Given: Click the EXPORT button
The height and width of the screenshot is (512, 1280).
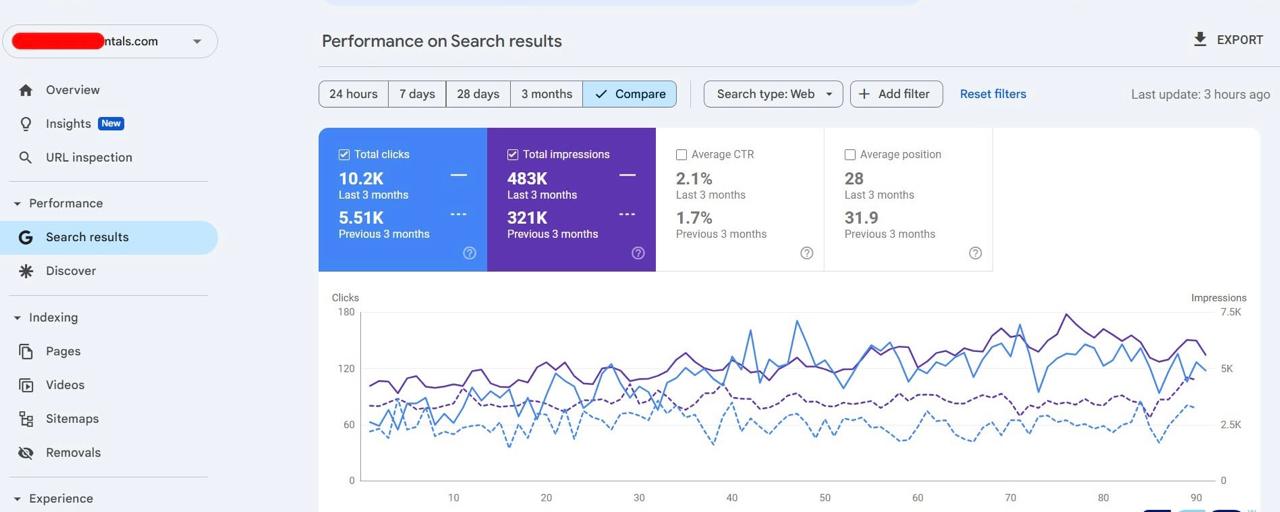Looking at the screenshot, I should (1228, 40).
